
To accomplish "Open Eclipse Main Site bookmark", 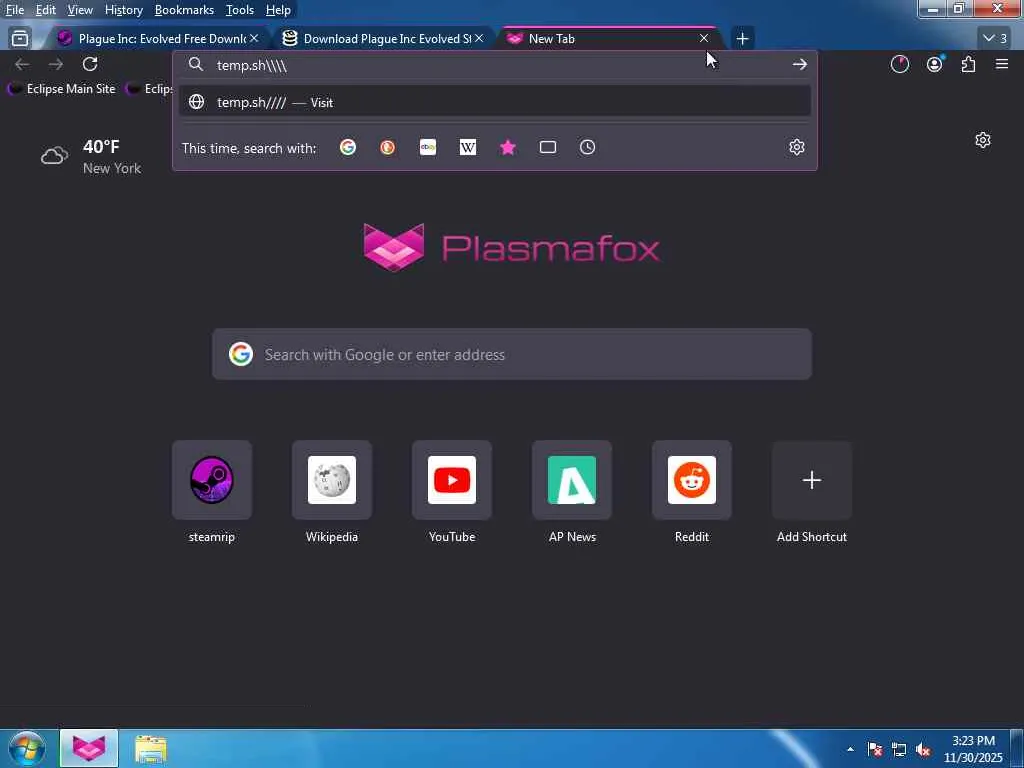I will point(62,89).
